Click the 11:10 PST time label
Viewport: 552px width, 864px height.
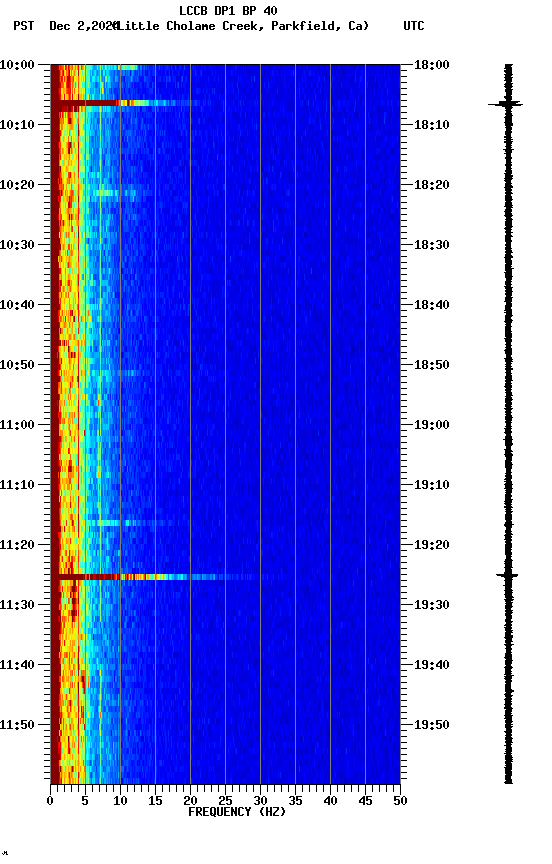tap(17, 485)
